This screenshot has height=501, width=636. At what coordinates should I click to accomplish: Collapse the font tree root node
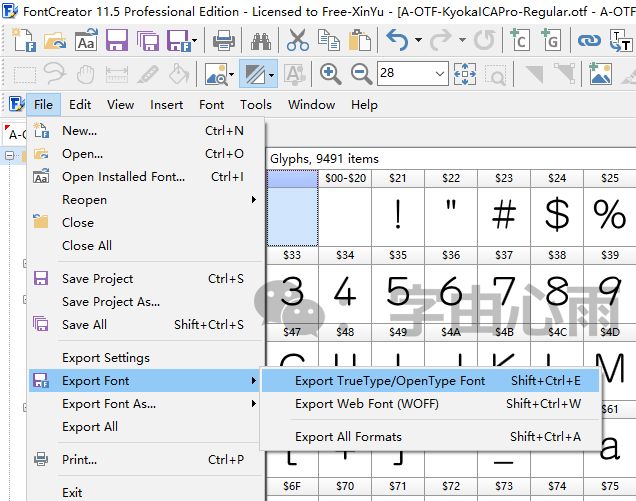9,155
